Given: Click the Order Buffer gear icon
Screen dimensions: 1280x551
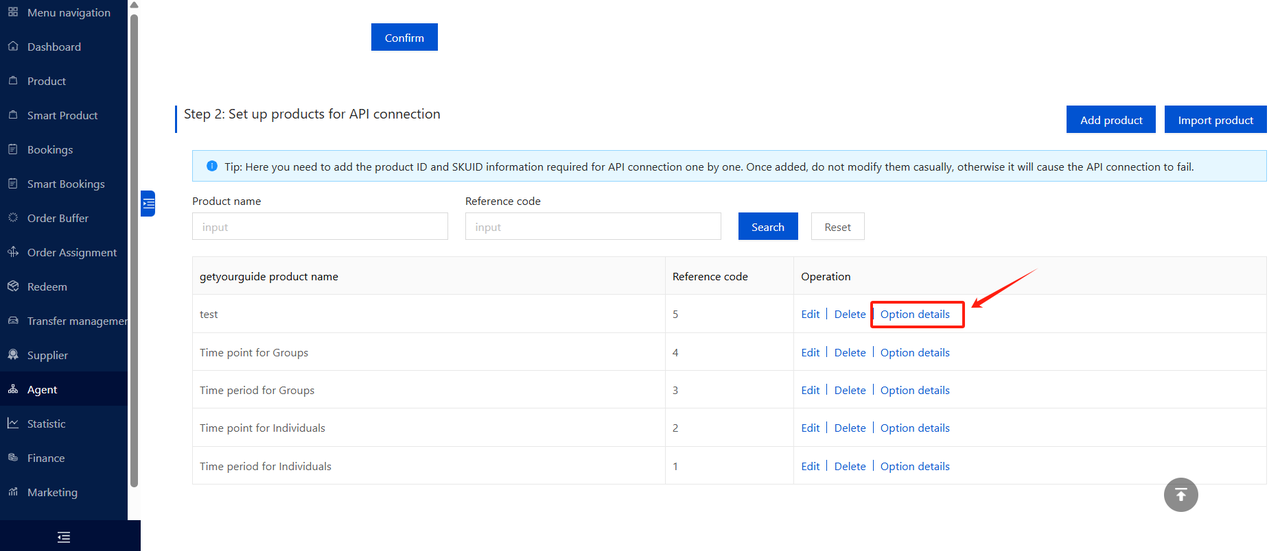Looking at the screenshot, I should [13, 218].
